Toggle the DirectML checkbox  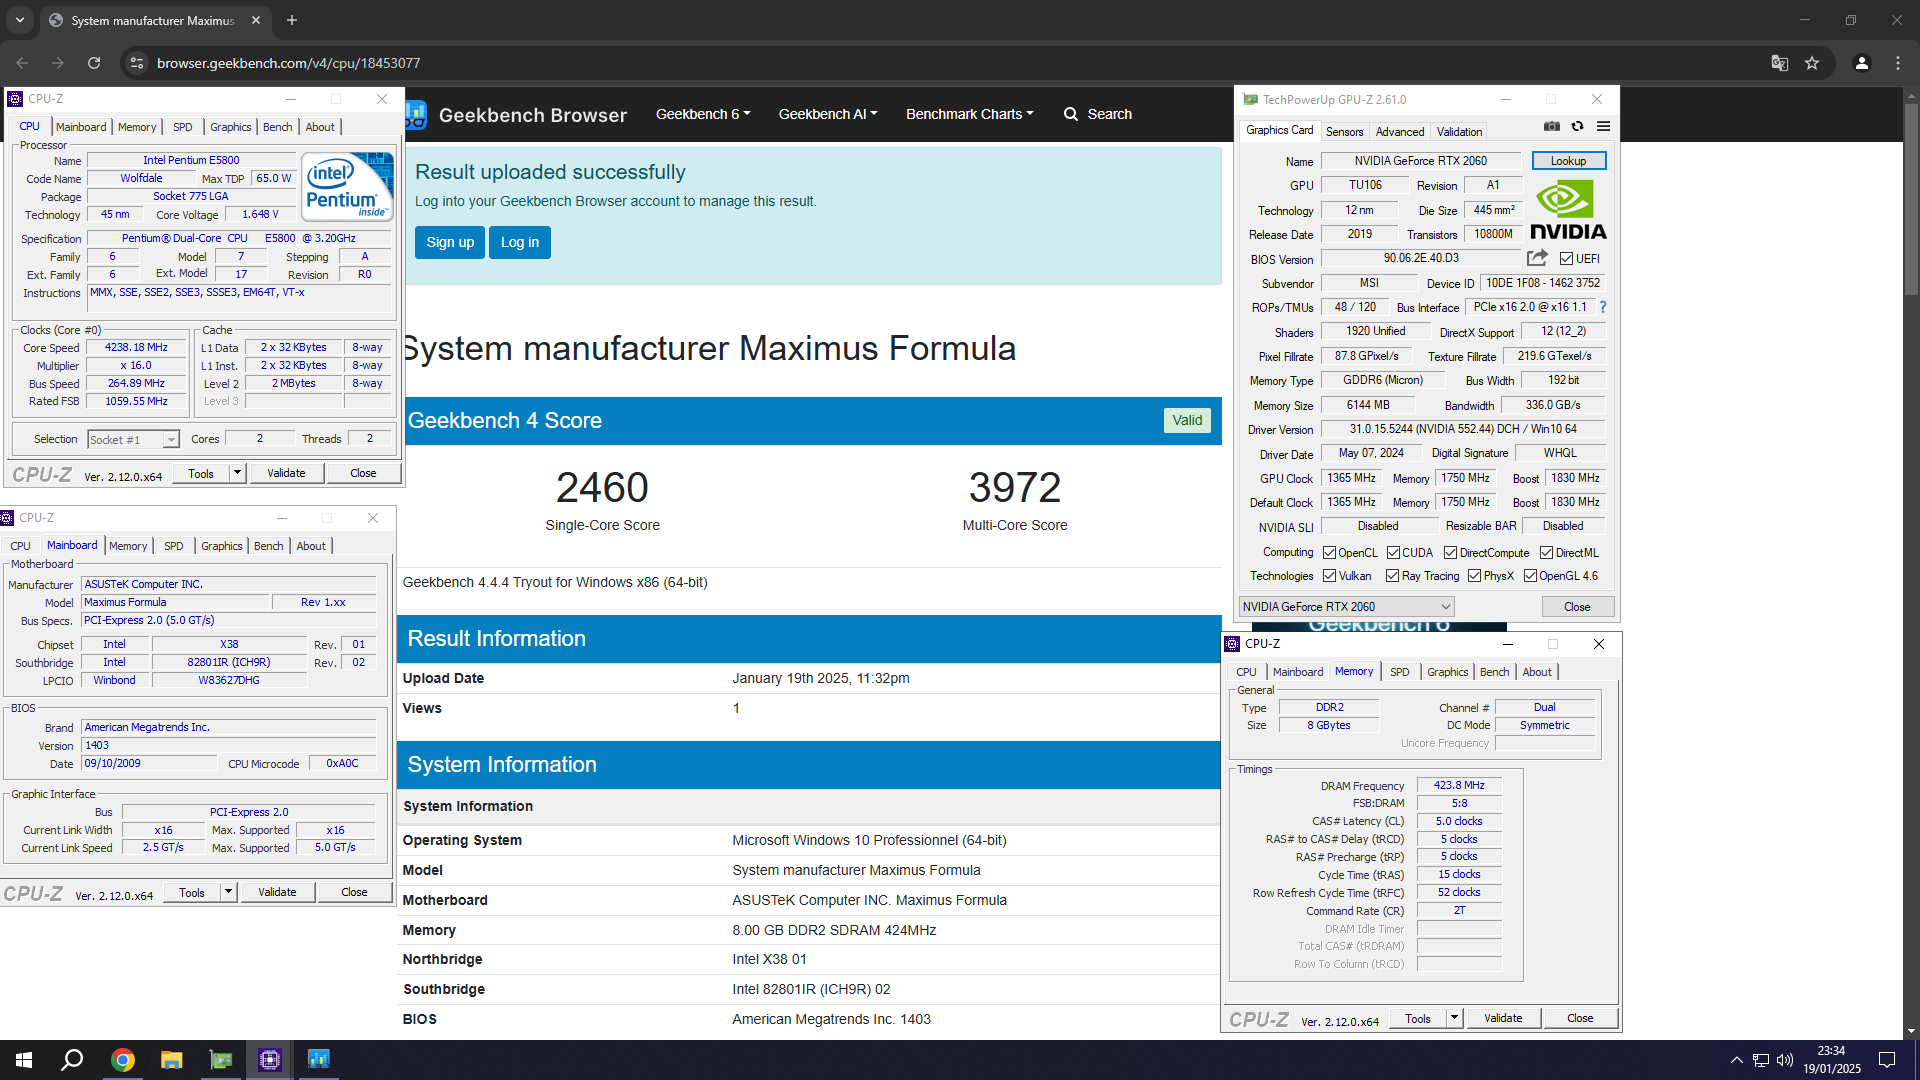click(x=1546, y=553)
